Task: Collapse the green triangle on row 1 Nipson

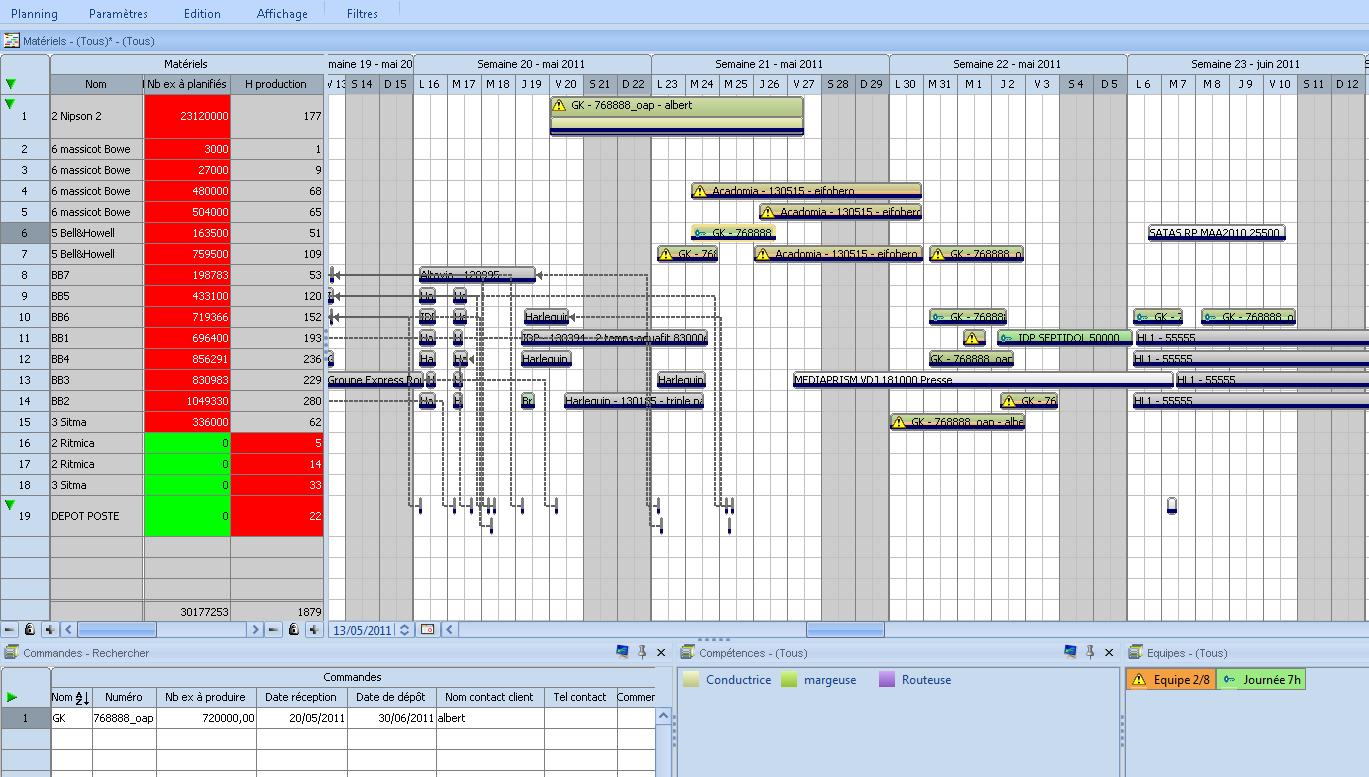Action: pyautogui.click(x=10, y=103)
